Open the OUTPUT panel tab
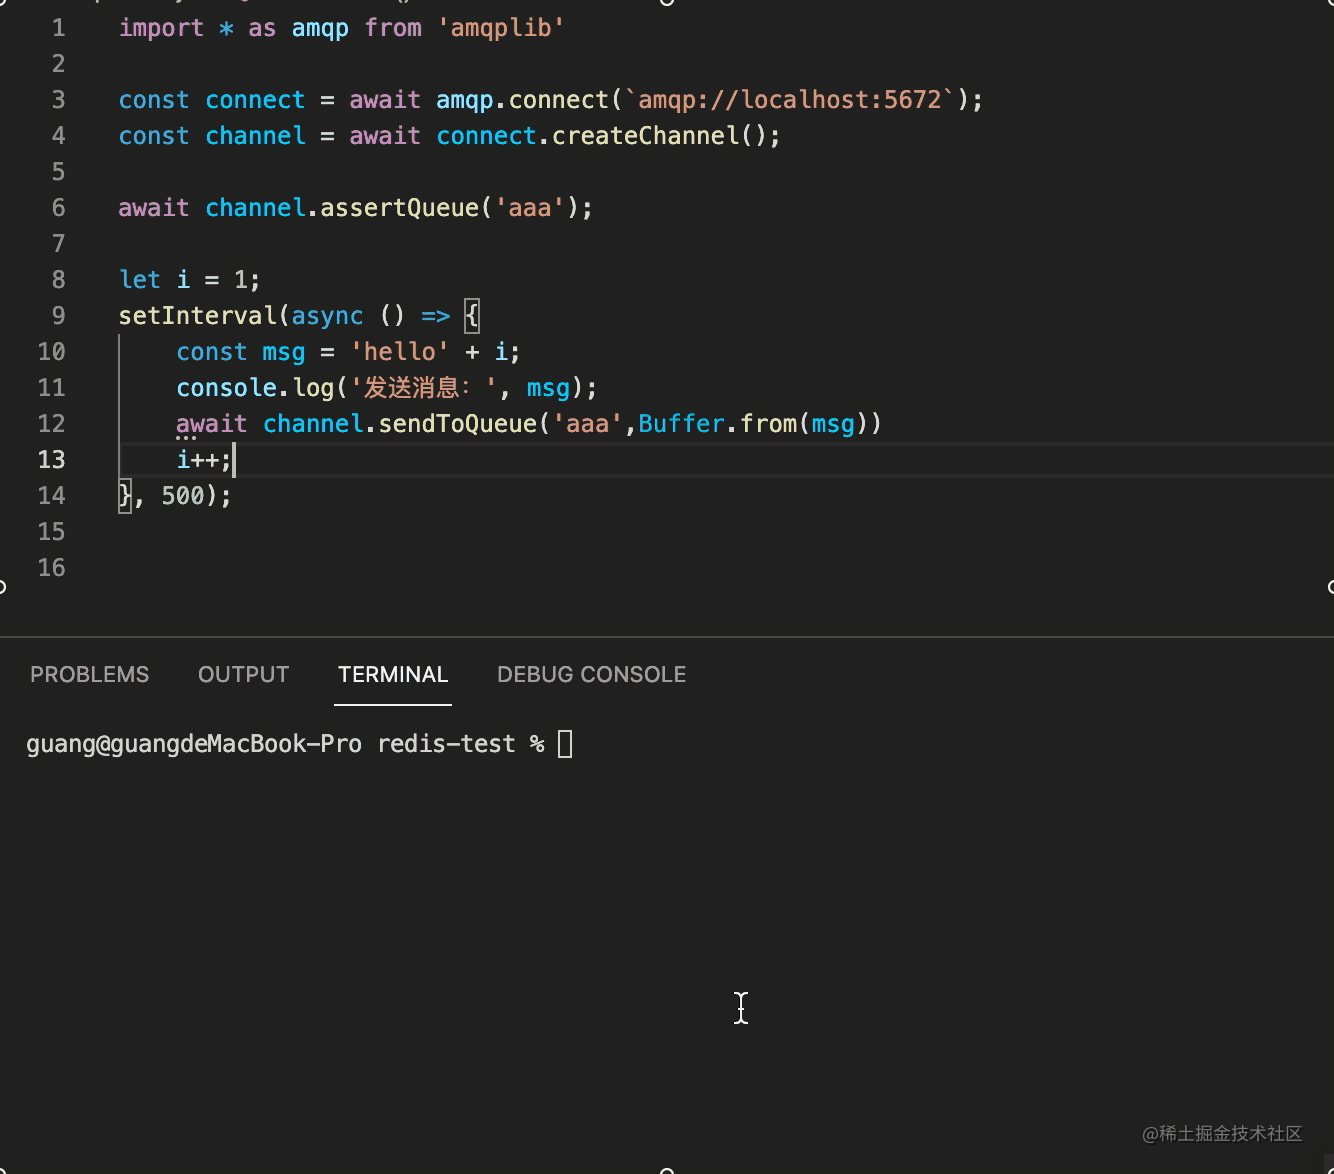1334x1174 pixels. click(x=243, y=675)
